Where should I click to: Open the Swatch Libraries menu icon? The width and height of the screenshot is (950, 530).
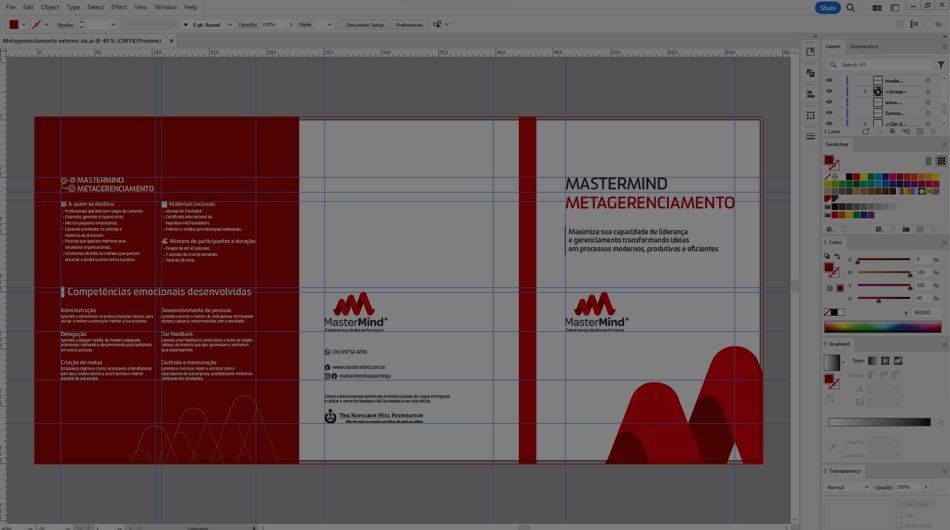(x=830, y=230)
